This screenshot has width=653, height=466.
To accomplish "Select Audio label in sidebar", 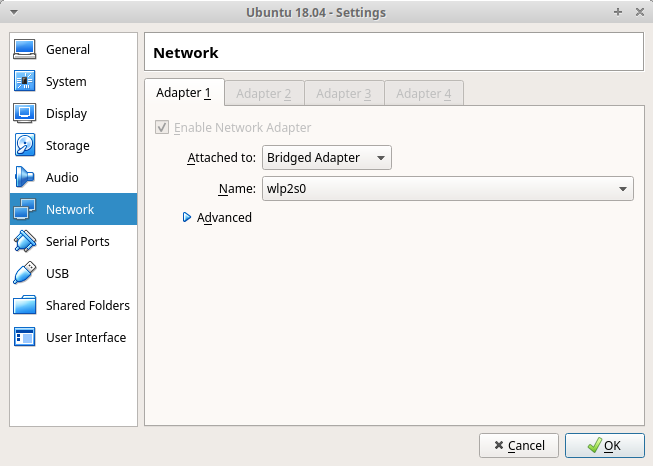I will (62, 177).
